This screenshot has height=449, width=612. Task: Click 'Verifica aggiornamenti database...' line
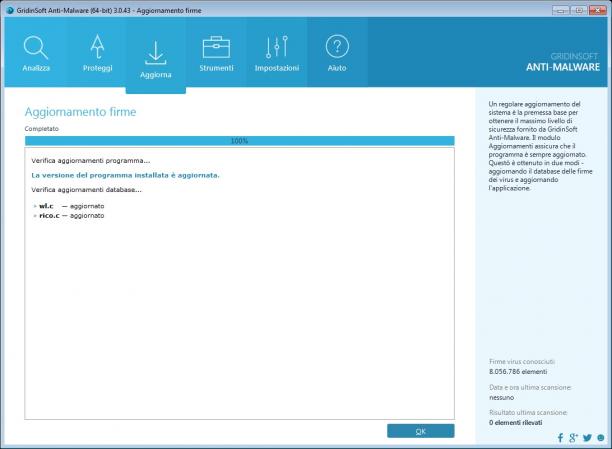coord(86,190)
